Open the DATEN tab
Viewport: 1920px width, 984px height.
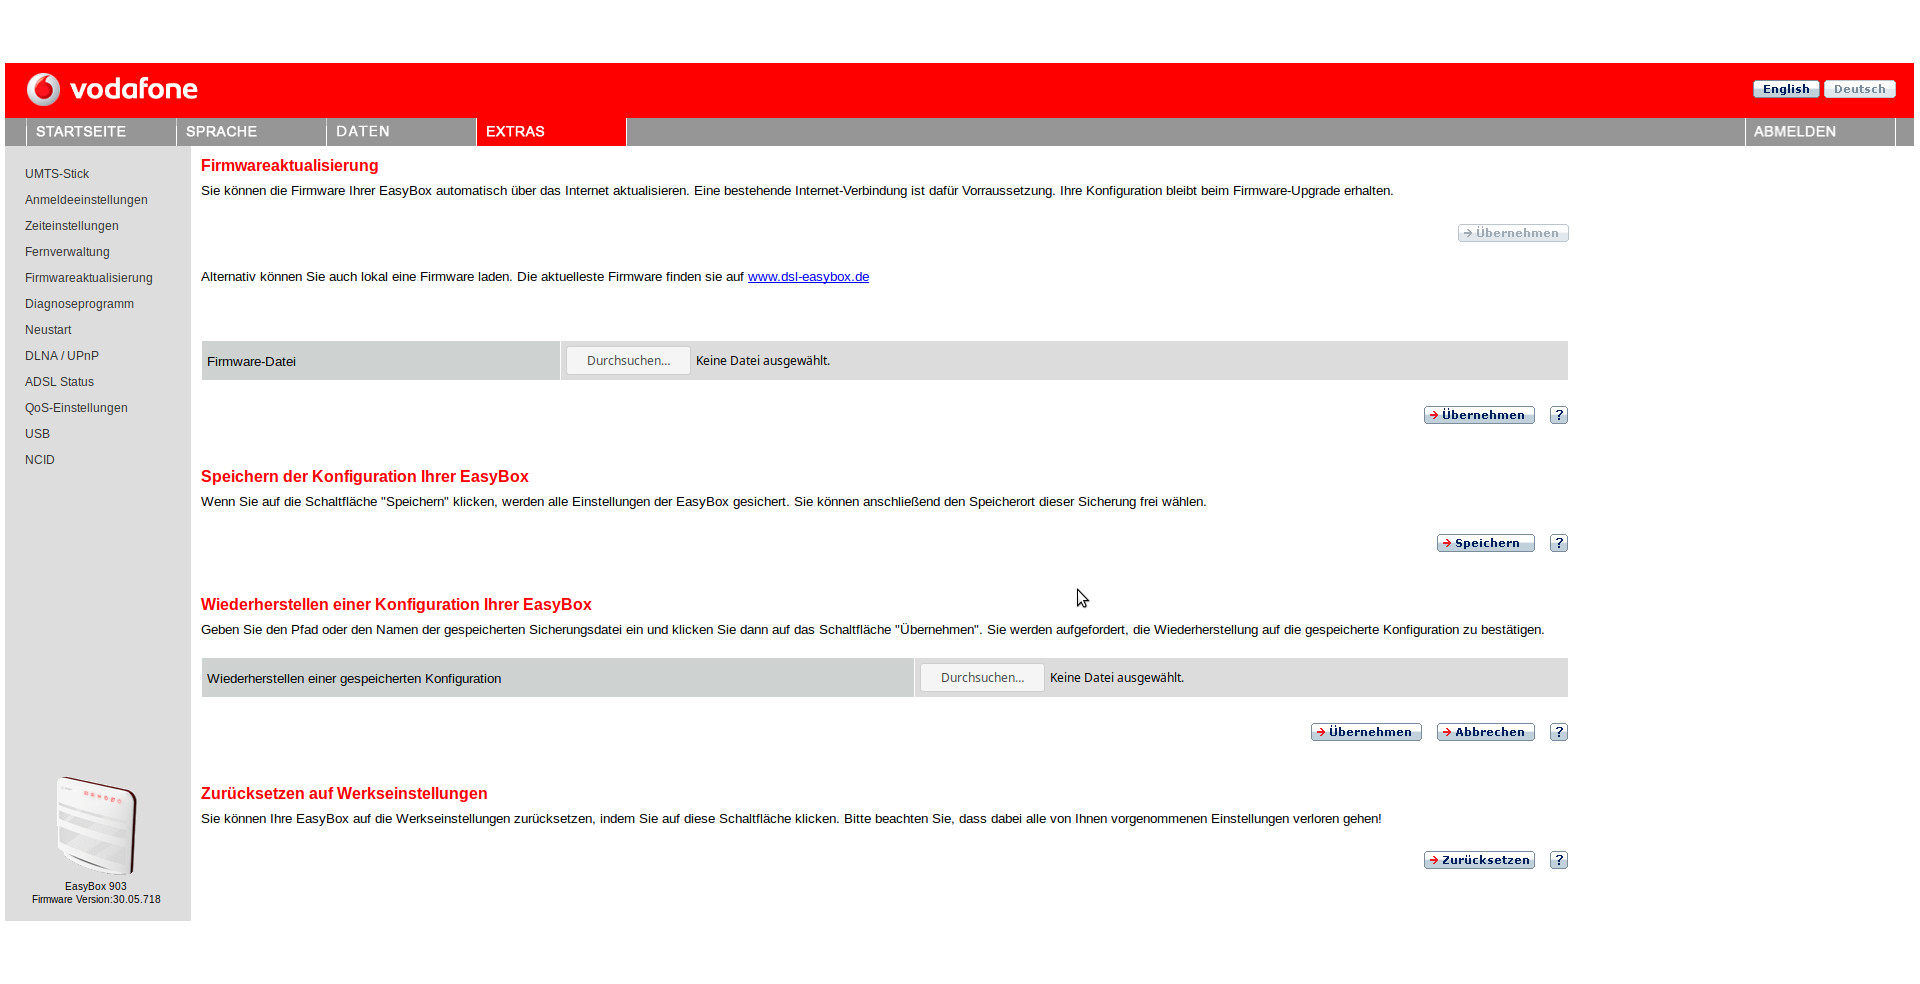(363, 132)
